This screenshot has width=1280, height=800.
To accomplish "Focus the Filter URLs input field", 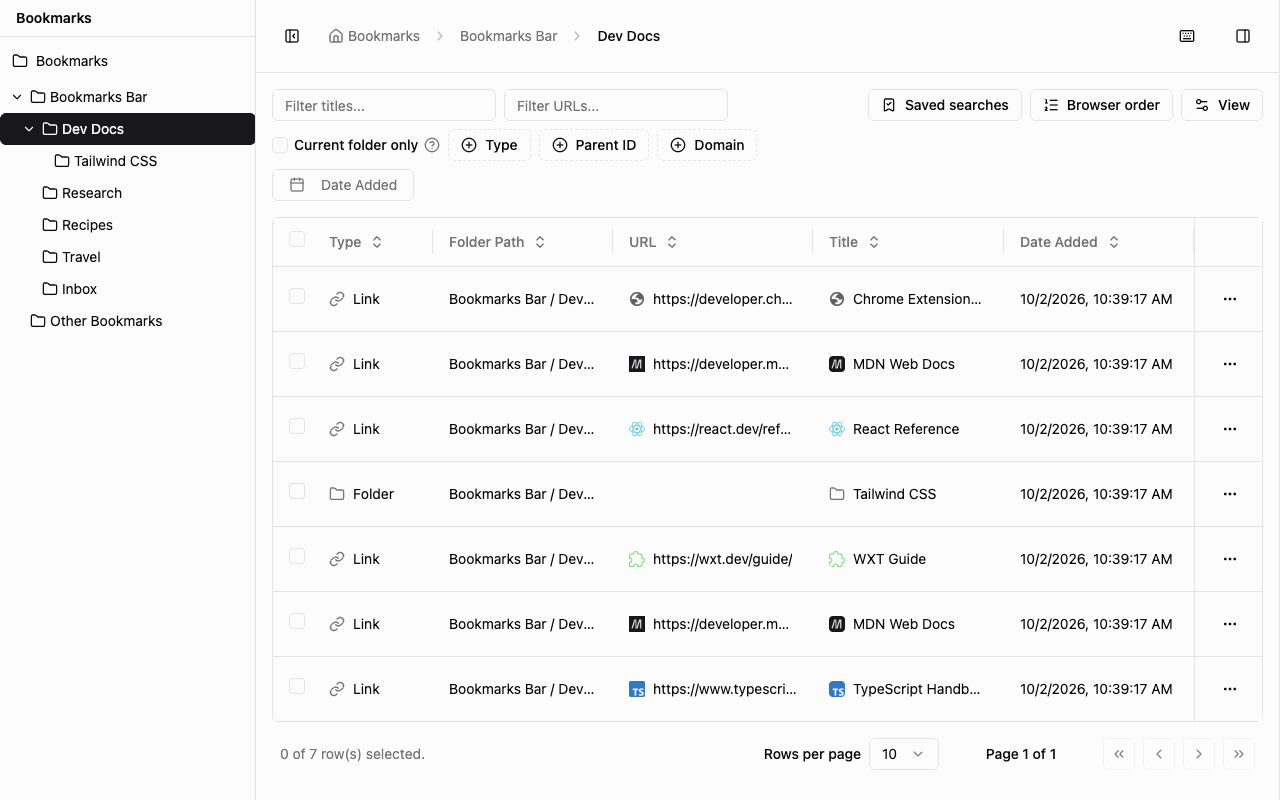I will [x=616, y=105].
